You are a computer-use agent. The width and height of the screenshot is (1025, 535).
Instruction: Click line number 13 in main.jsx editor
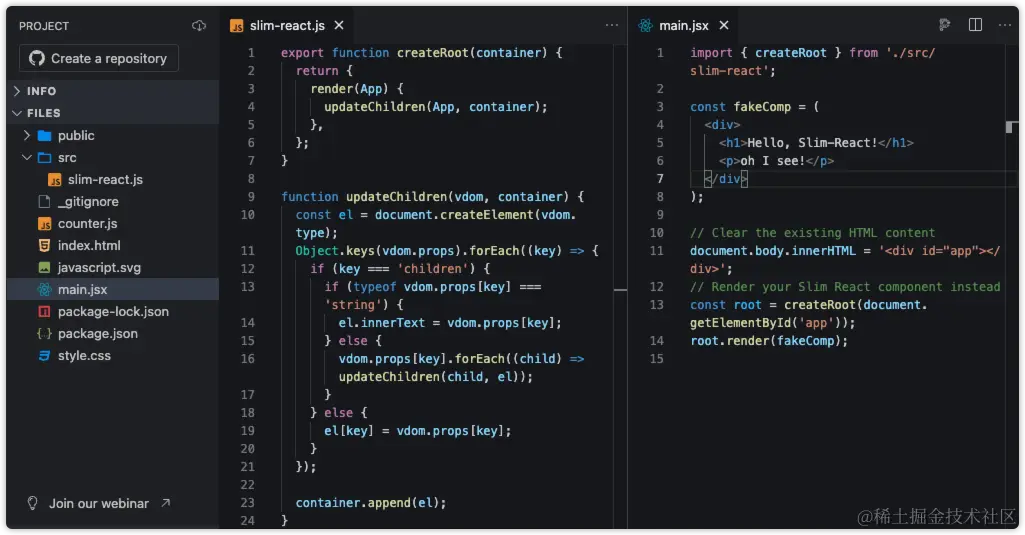[656, 305]
